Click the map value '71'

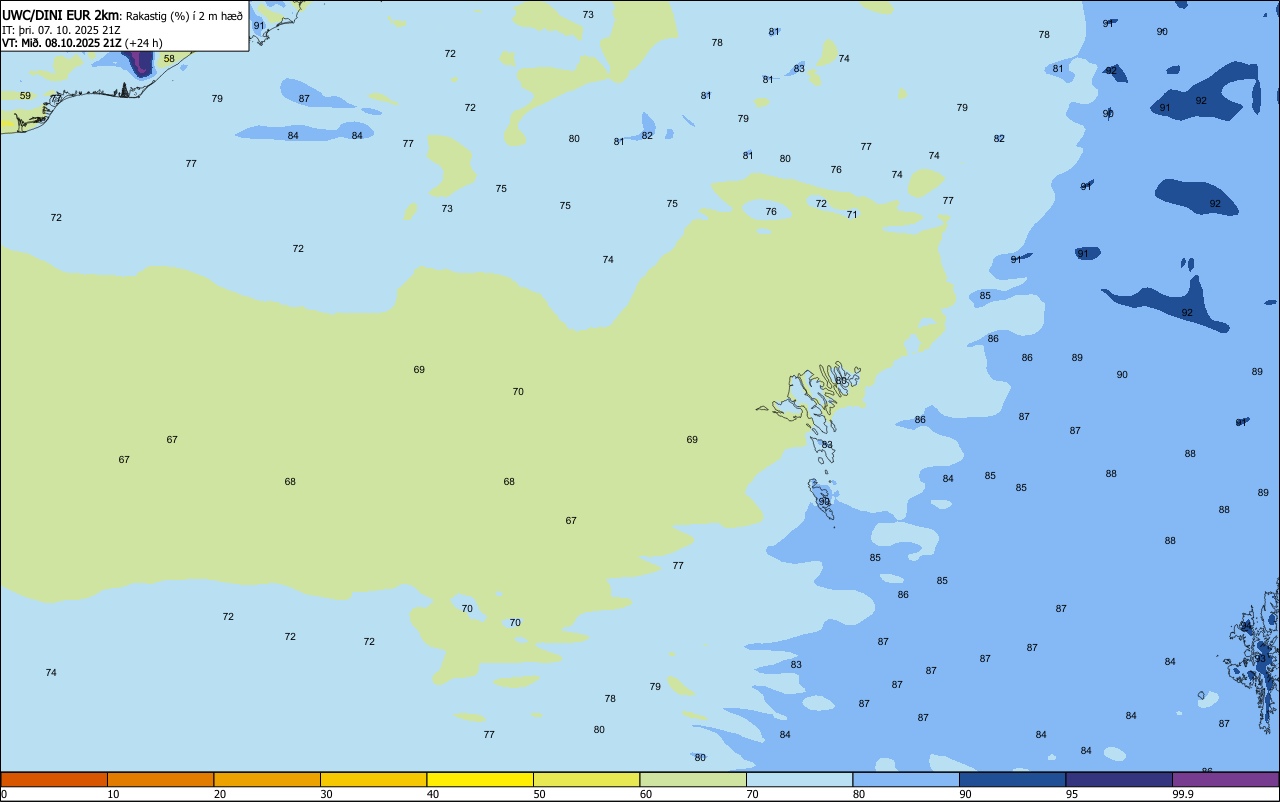852,215
